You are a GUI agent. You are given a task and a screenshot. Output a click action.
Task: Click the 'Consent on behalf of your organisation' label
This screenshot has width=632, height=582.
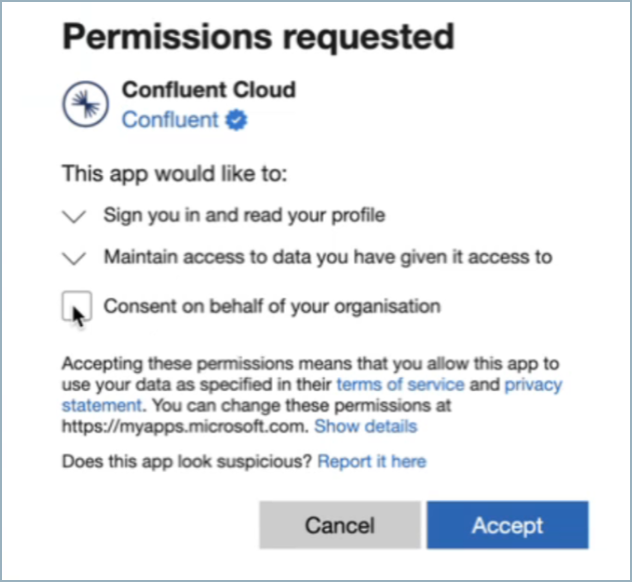coord(271,306)
